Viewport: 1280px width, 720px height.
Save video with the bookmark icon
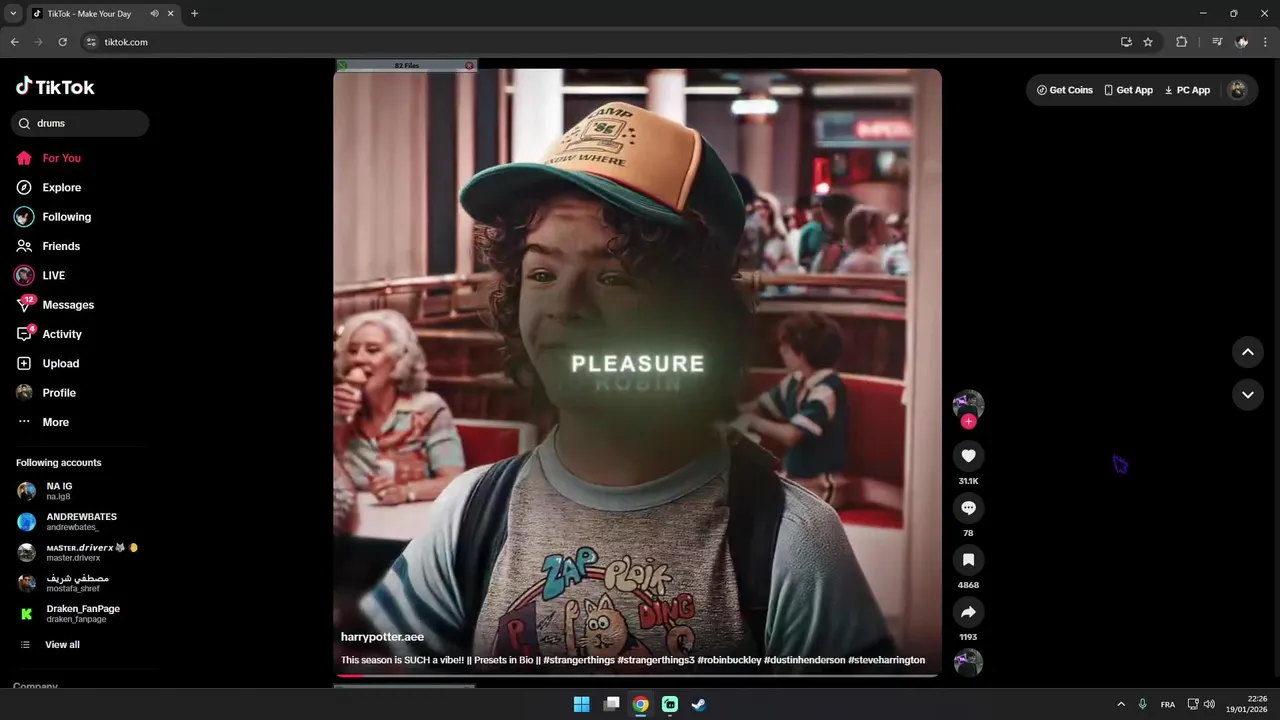968,560
